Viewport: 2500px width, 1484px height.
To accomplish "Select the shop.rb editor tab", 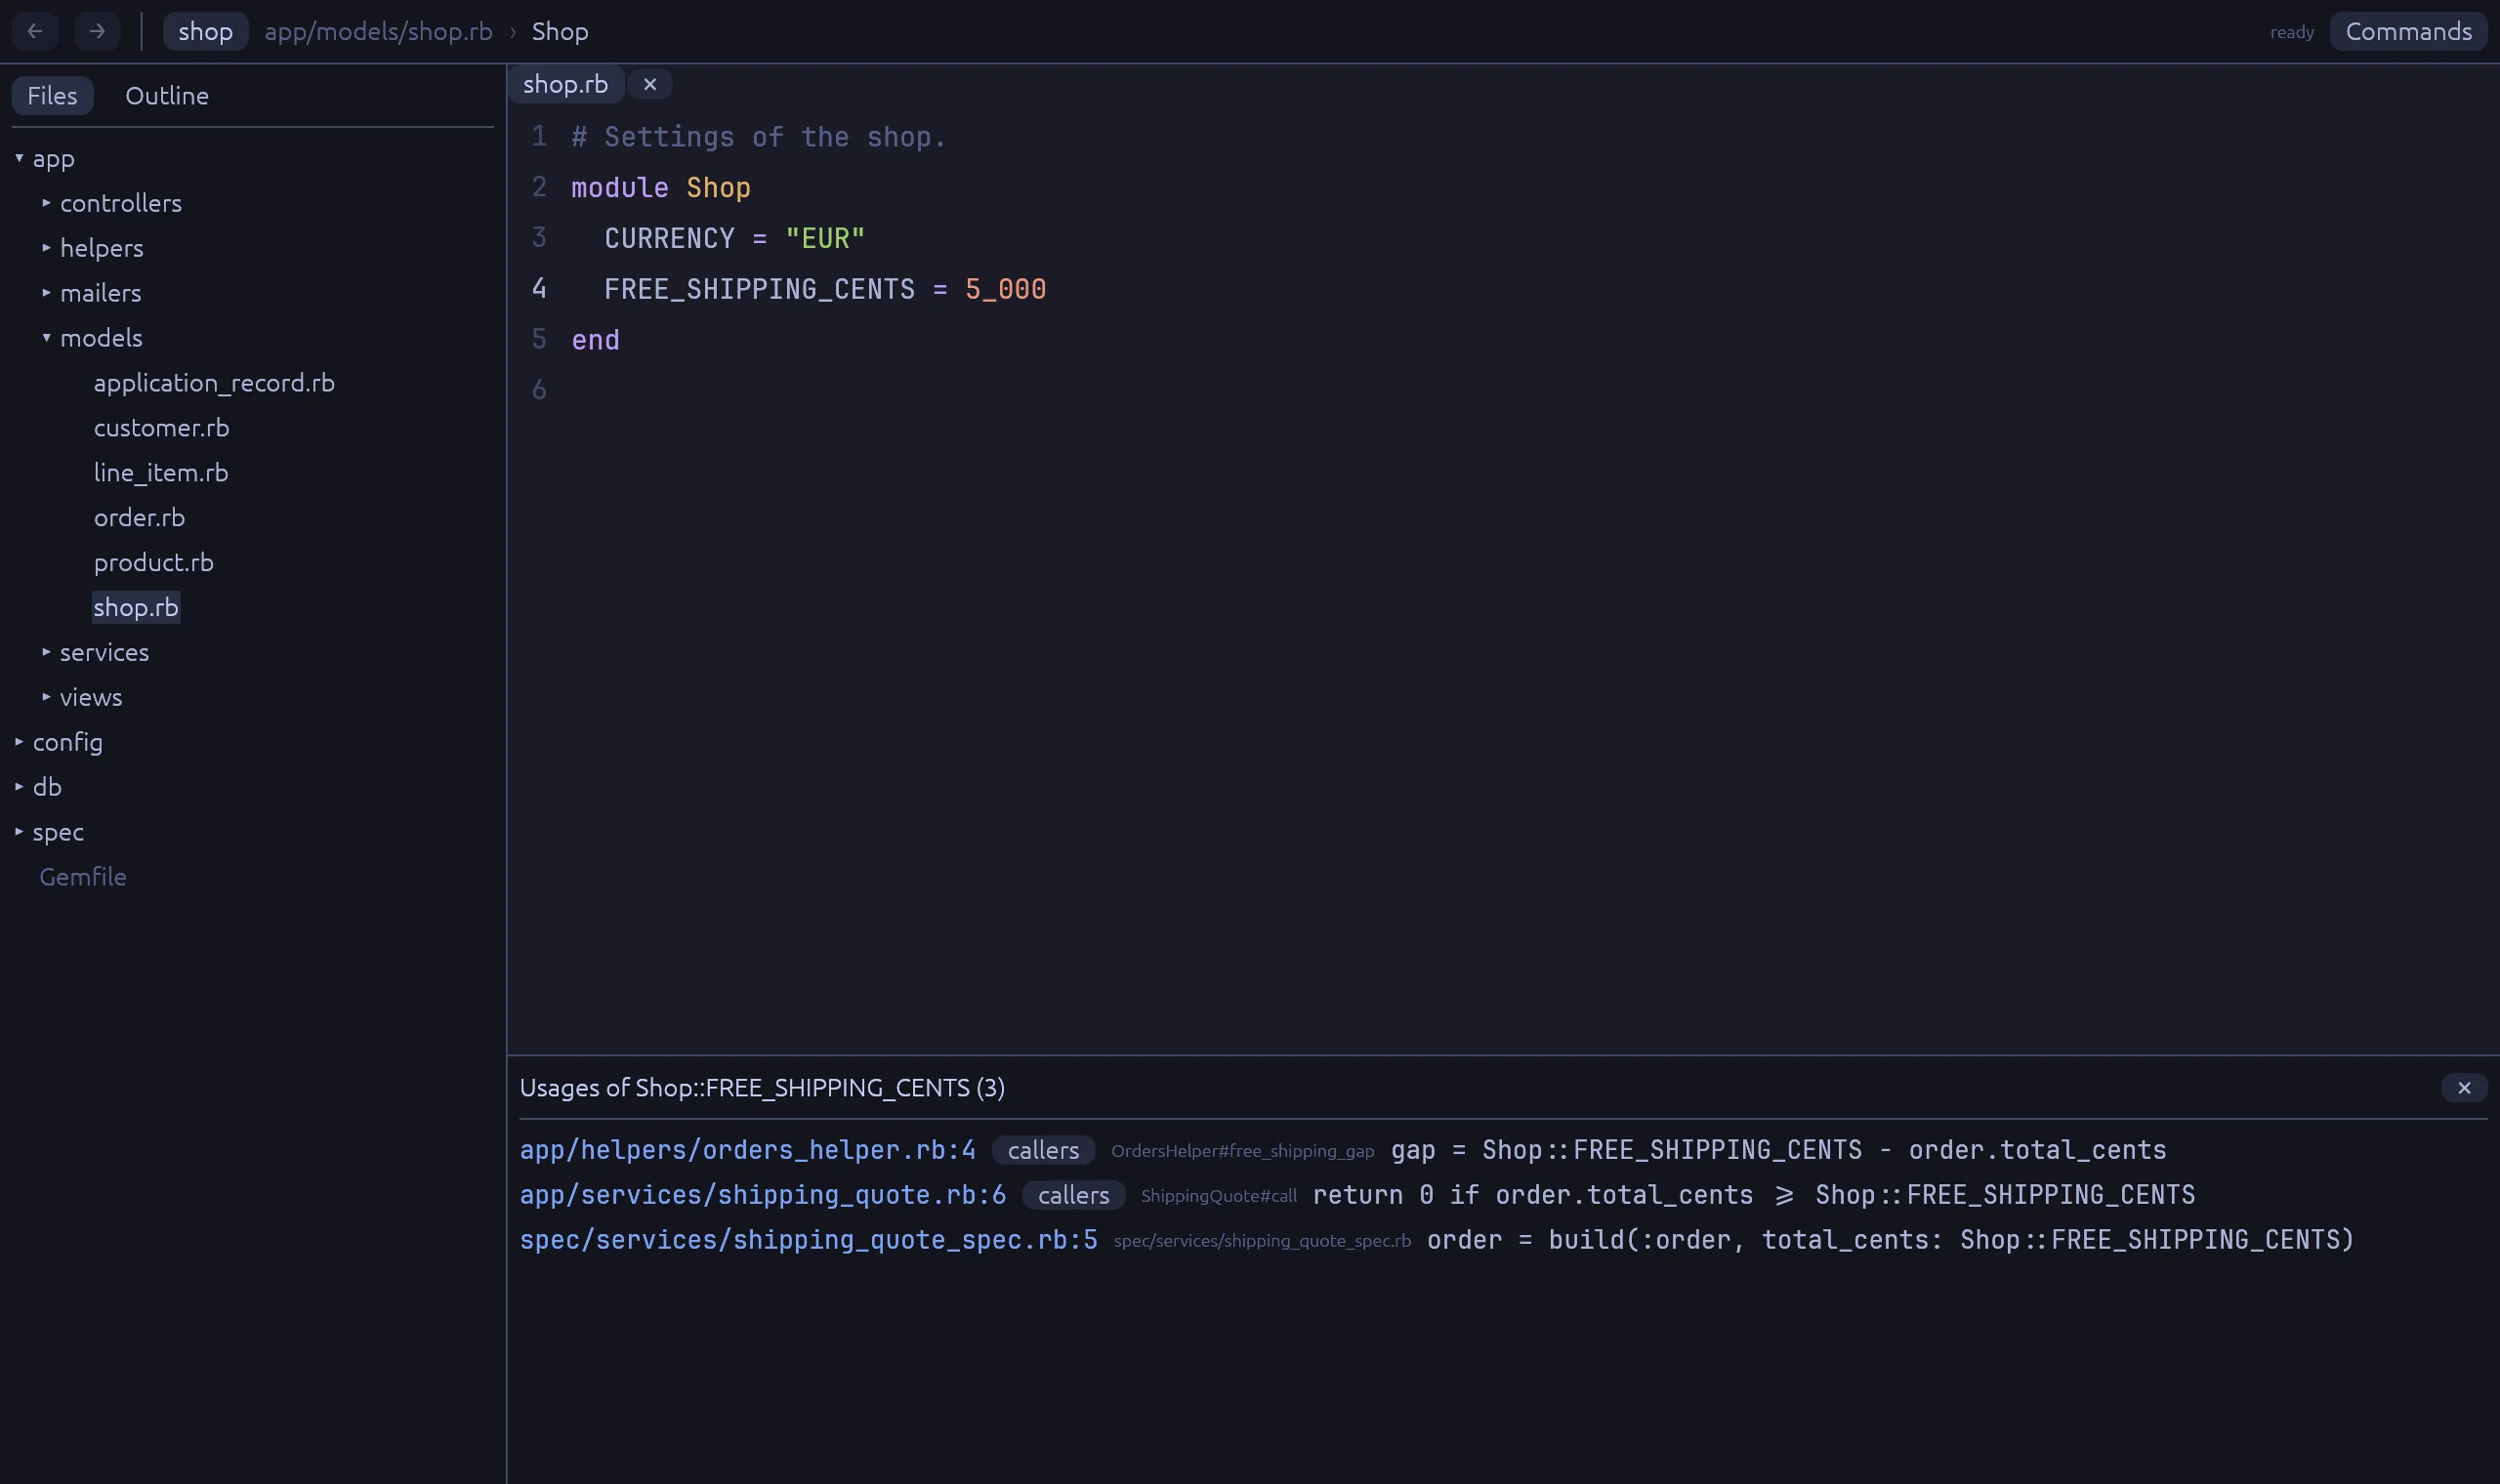I will pos(566,84).
